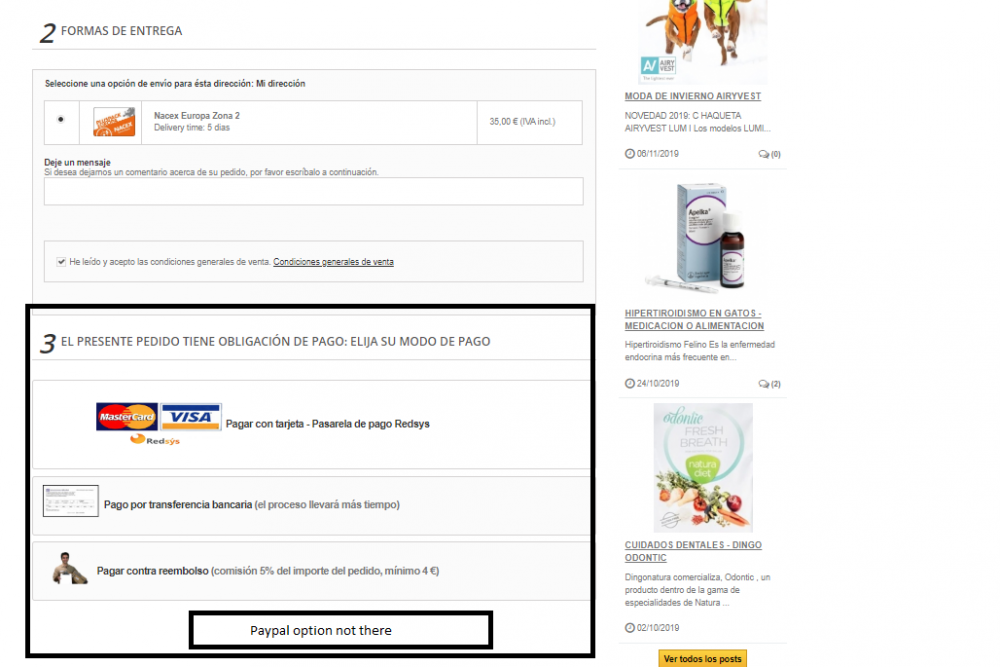
Task: Open Condiciones generales de venta link
Action: pos(333,261)
